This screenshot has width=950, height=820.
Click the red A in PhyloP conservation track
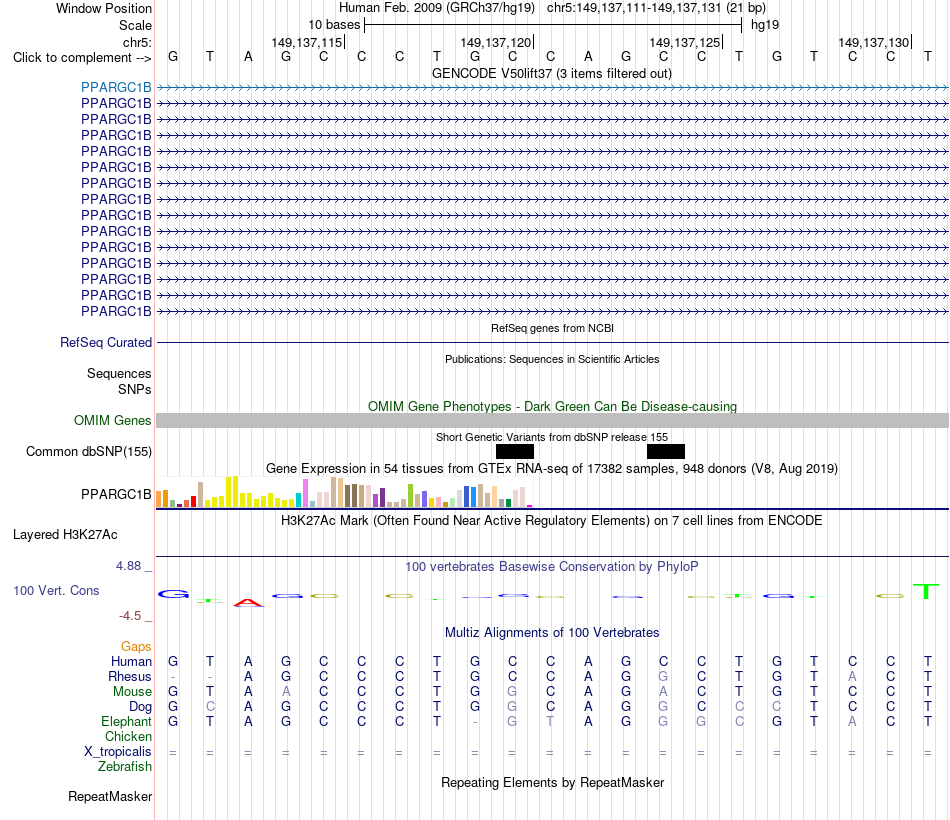tap(248, 602)
